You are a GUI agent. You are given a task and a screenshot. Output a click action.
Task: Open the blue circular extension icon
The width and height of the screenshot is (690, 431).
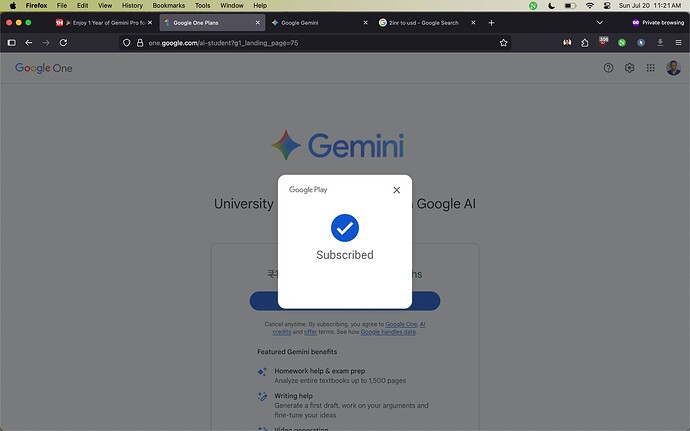coord(641,43)
